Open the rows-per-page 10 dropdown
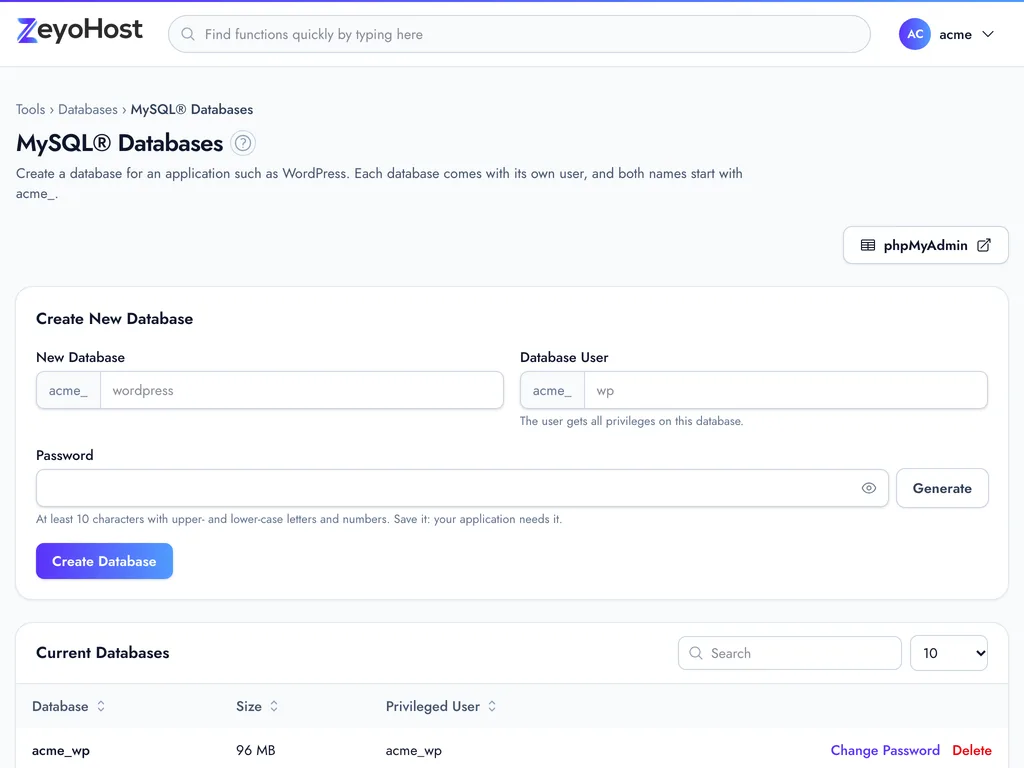The height and width of the screenshot is (768, 1024). [x=949, y=653]
